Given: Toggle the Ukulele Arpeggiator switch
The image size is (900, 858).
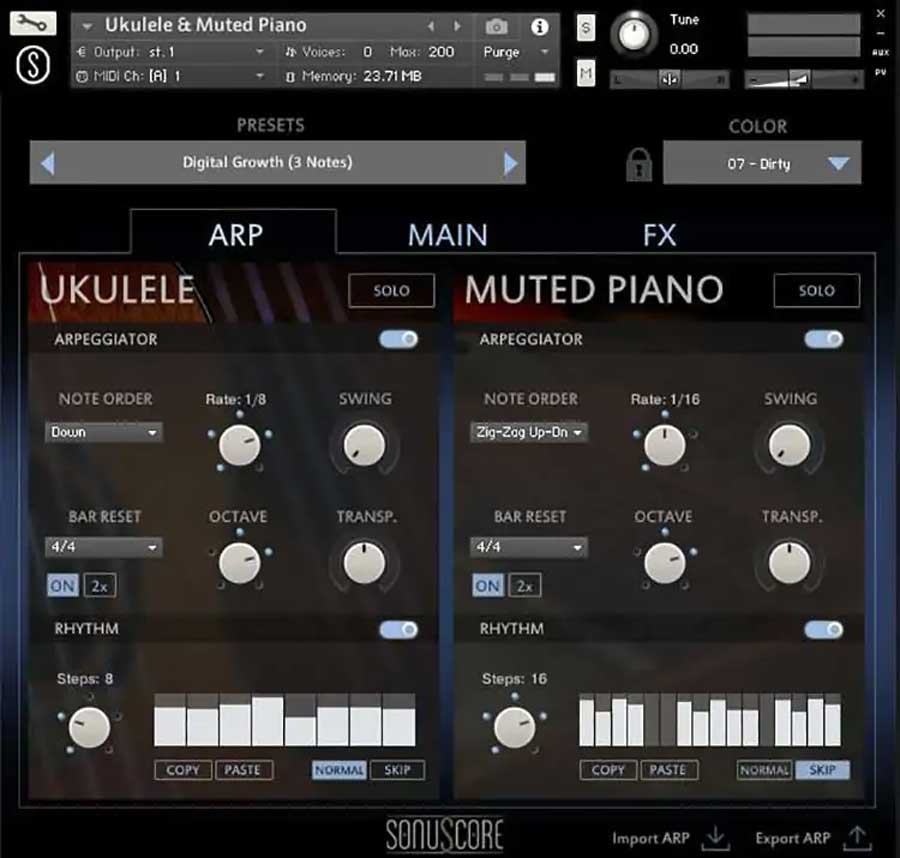Looking at the screenshot, I should [398, 339].
